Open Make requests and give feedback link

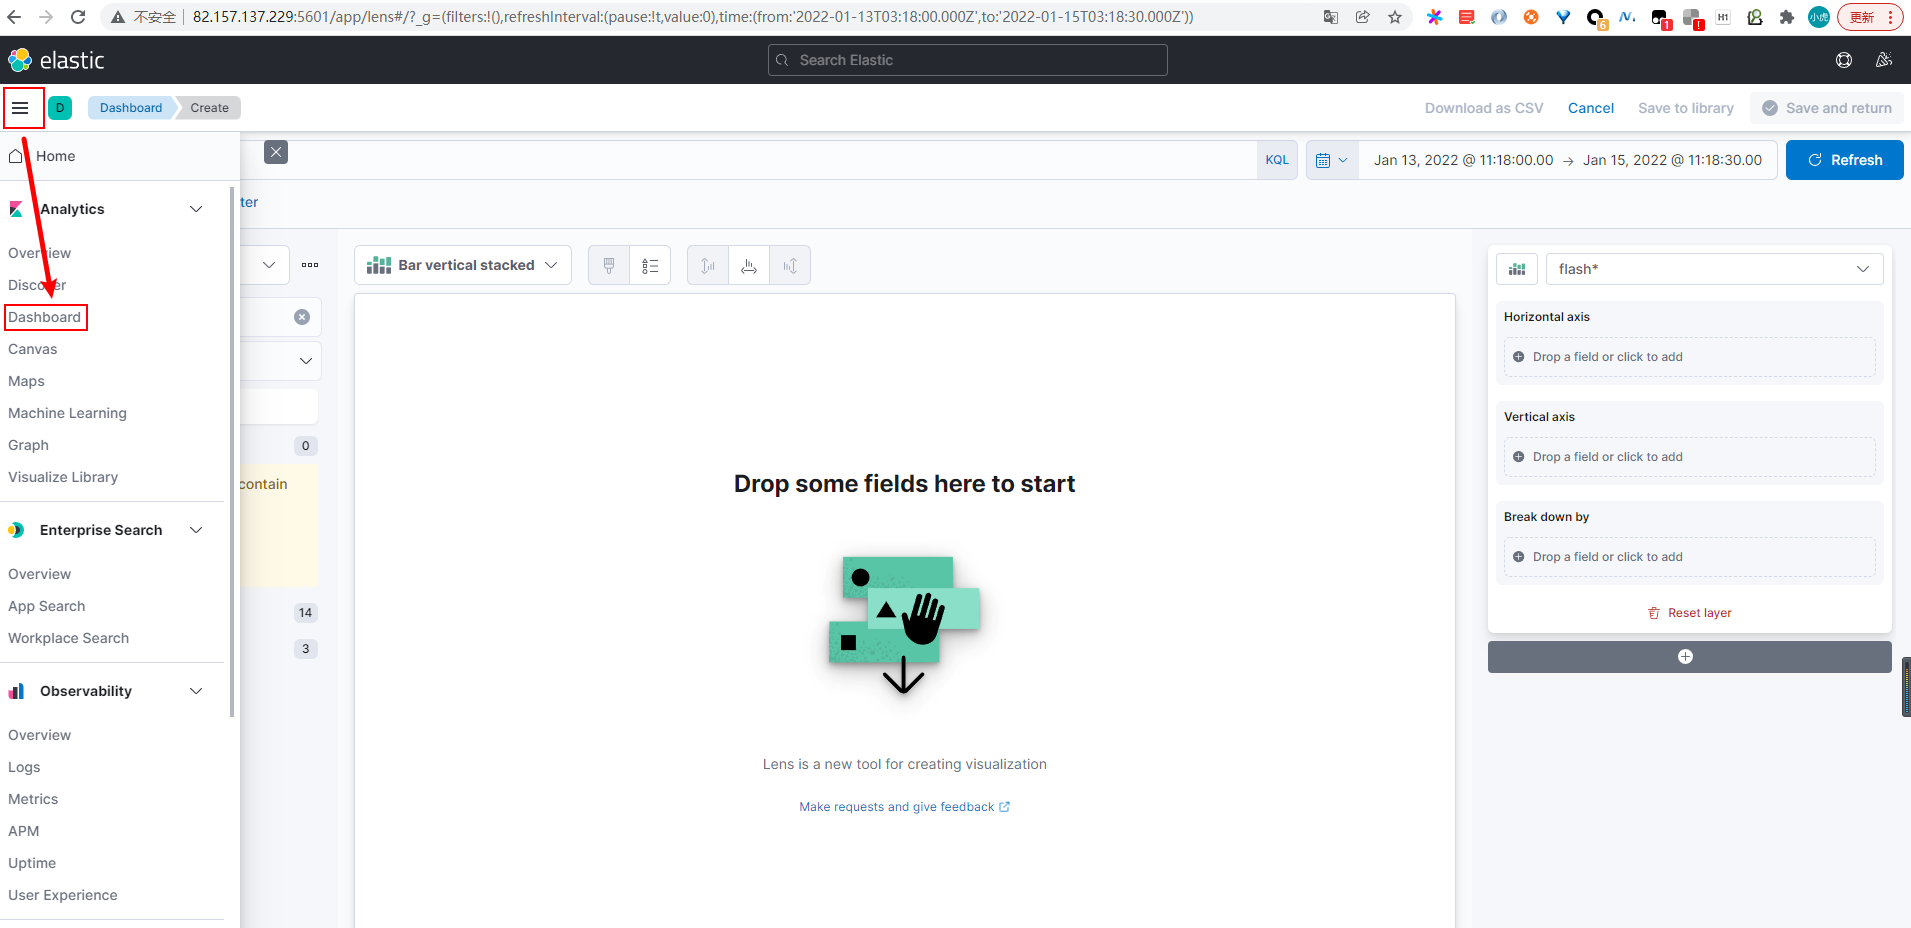904,807
